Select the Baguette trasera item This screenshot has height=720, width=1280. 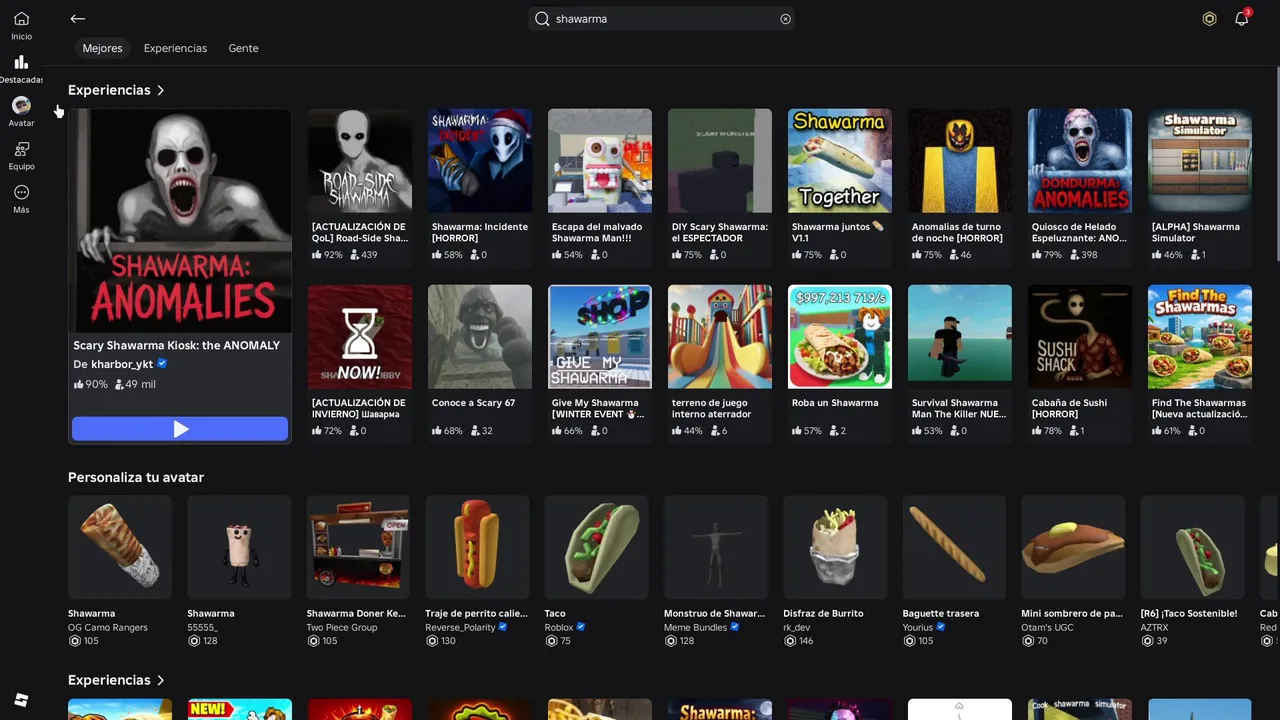coord(954,547)
